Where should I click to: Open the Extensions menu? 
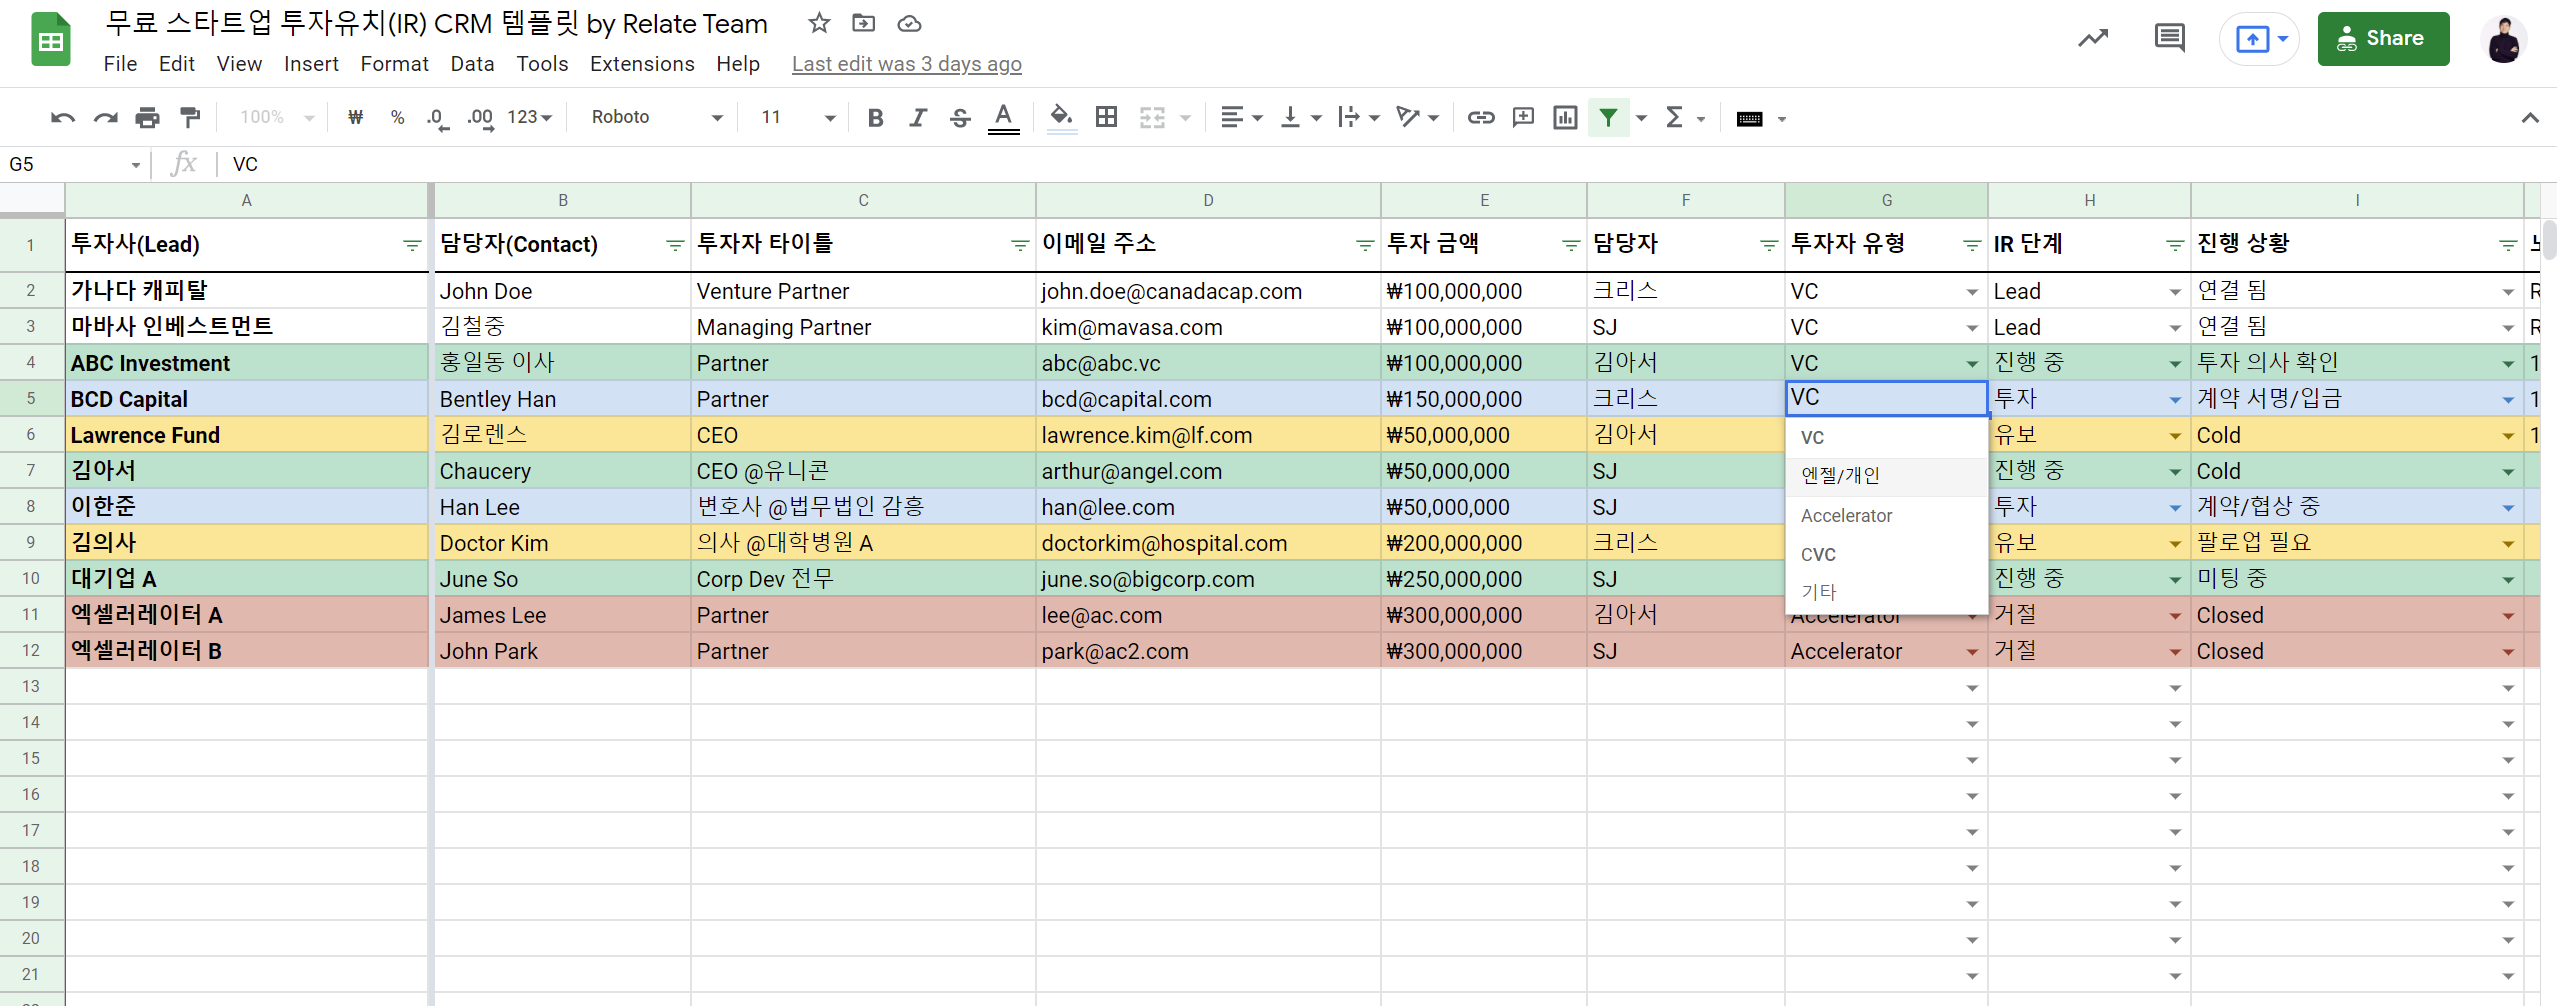642,64
